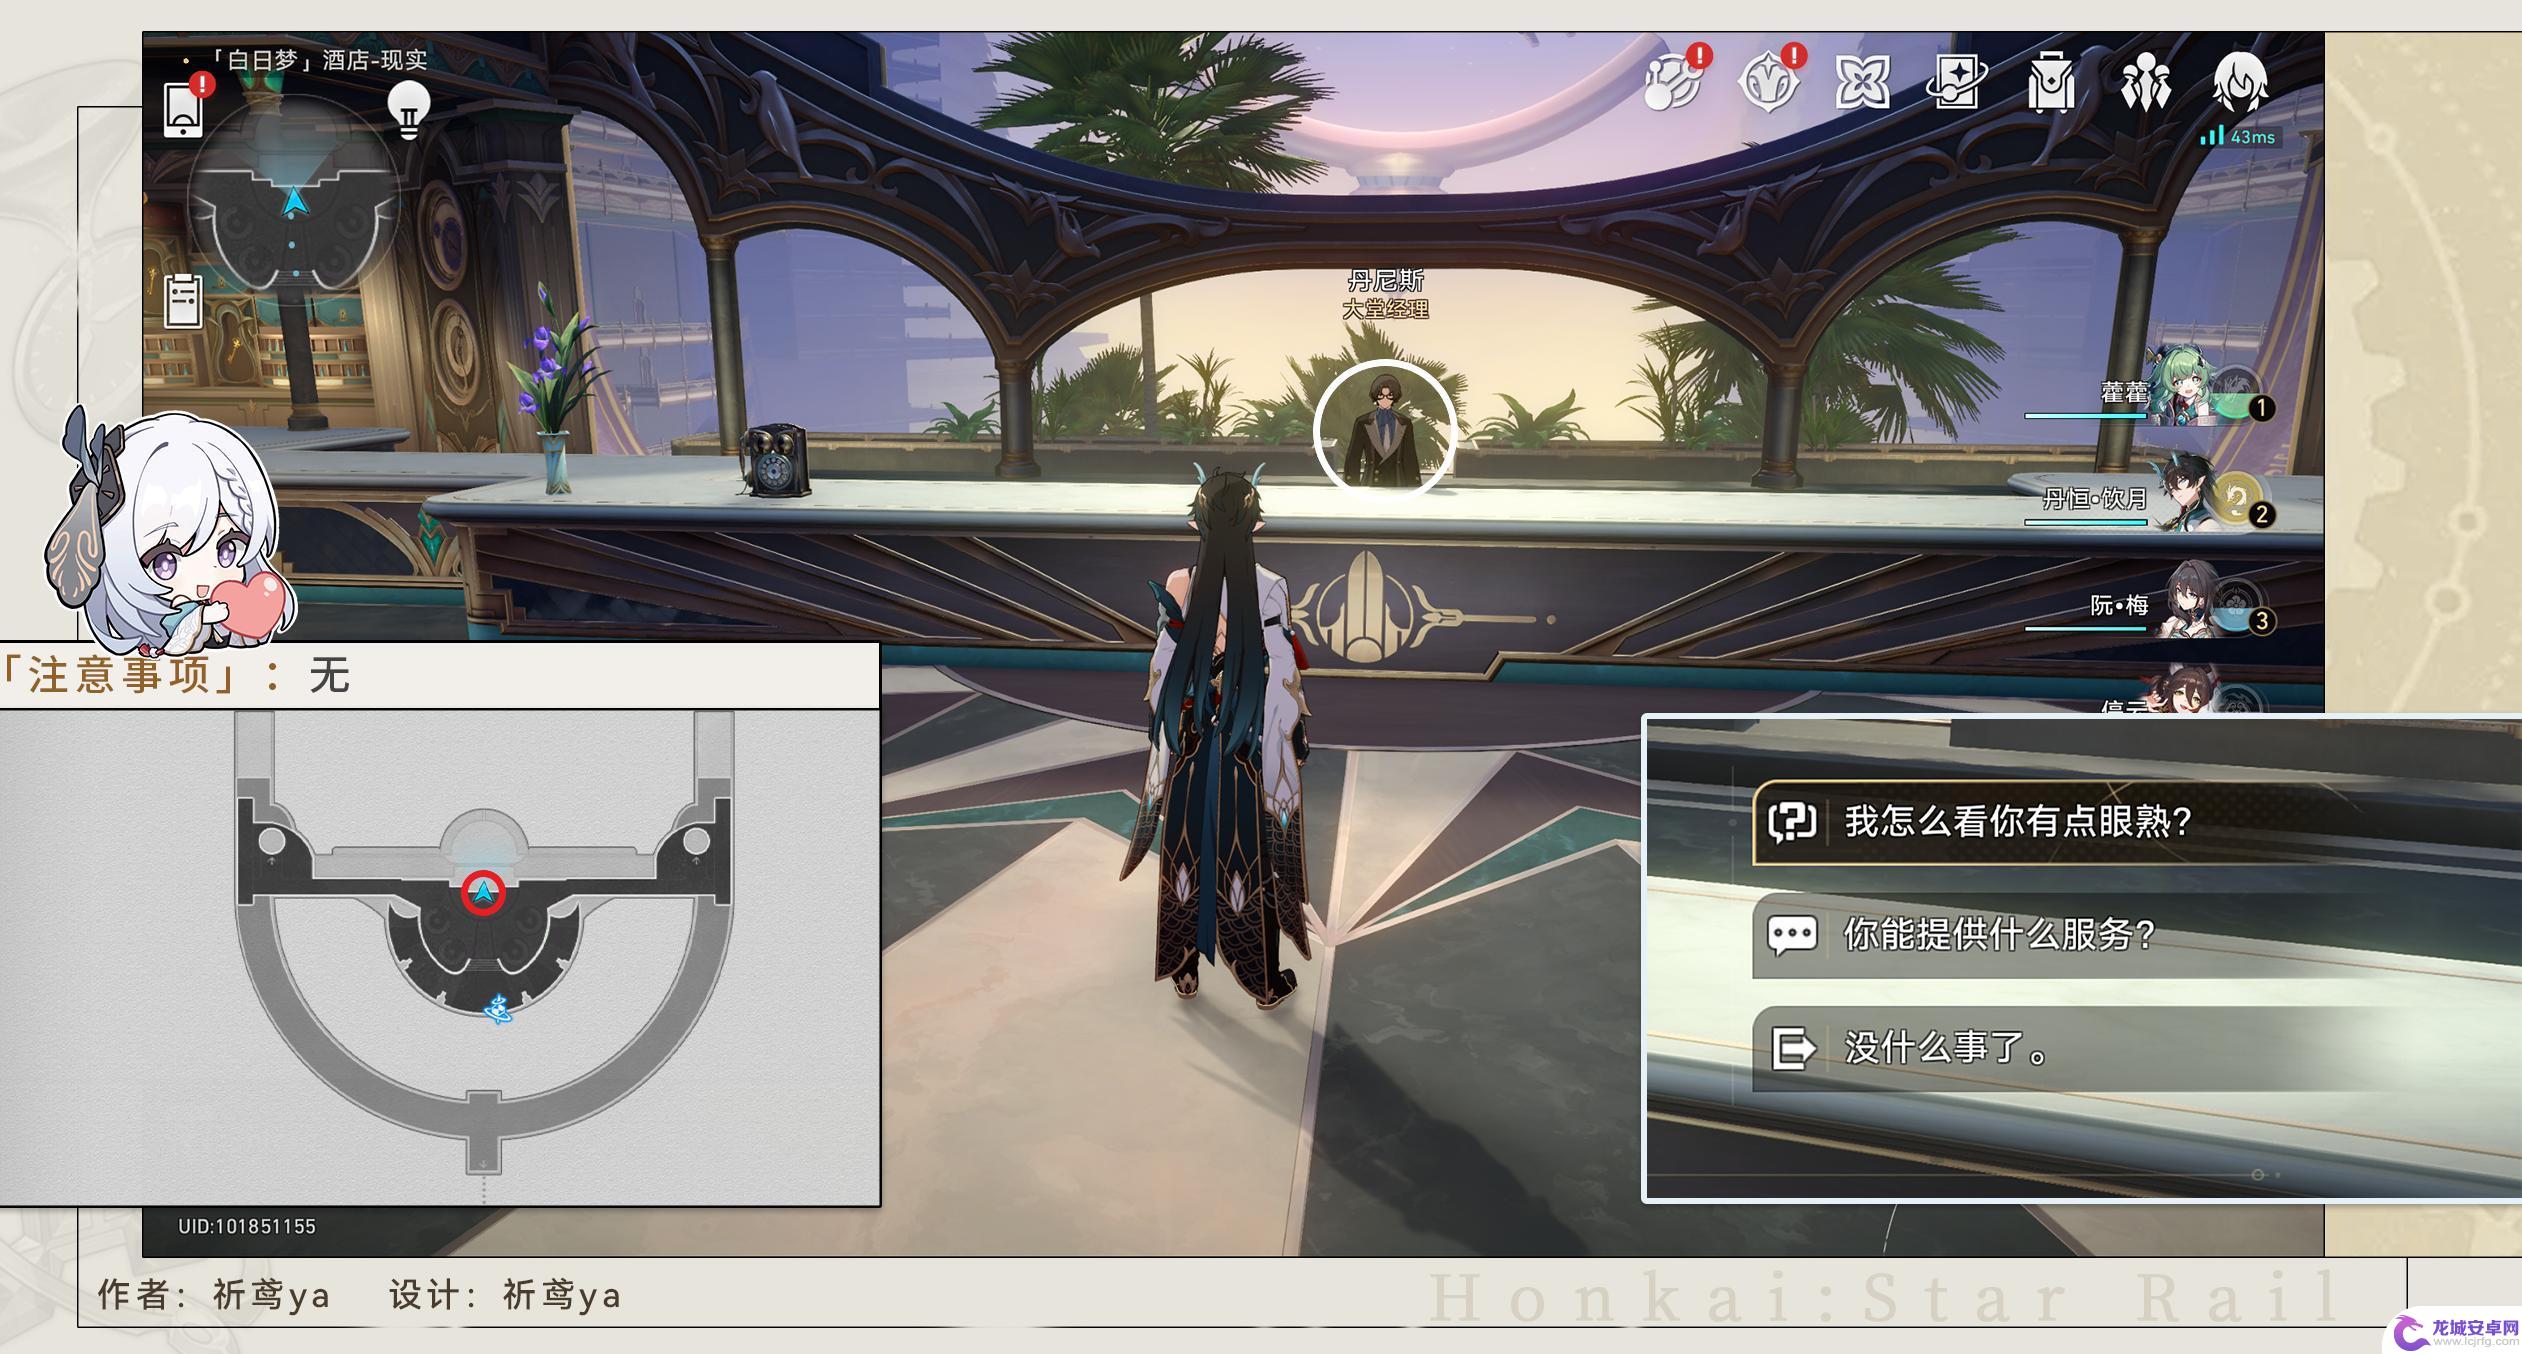This screenshot has width=2522, height=1354.
Task: Click NPC 丹尼斯 behind the counter
Action: (1384, 430)
